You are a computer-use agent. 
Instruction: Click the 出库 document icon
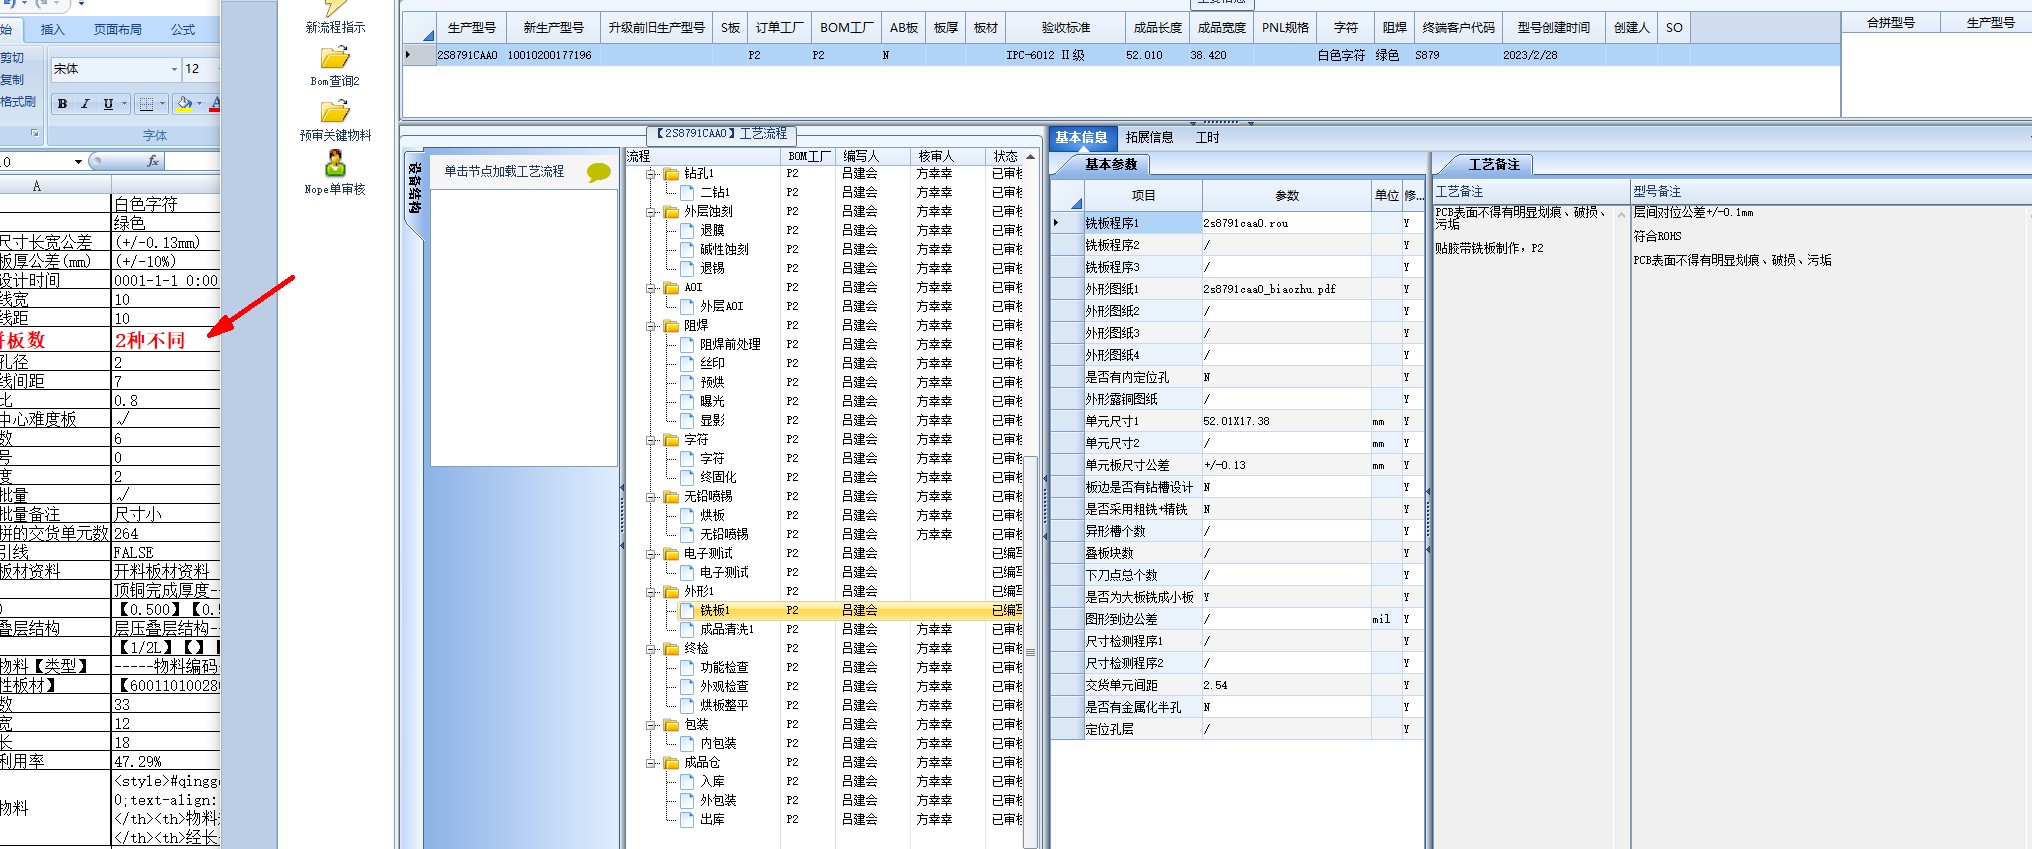click(688, 819)
